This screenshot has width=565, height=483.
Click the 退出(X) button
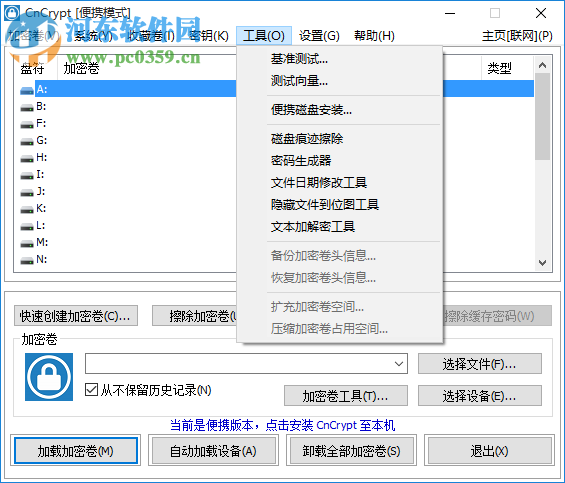(x=489, y=451)
